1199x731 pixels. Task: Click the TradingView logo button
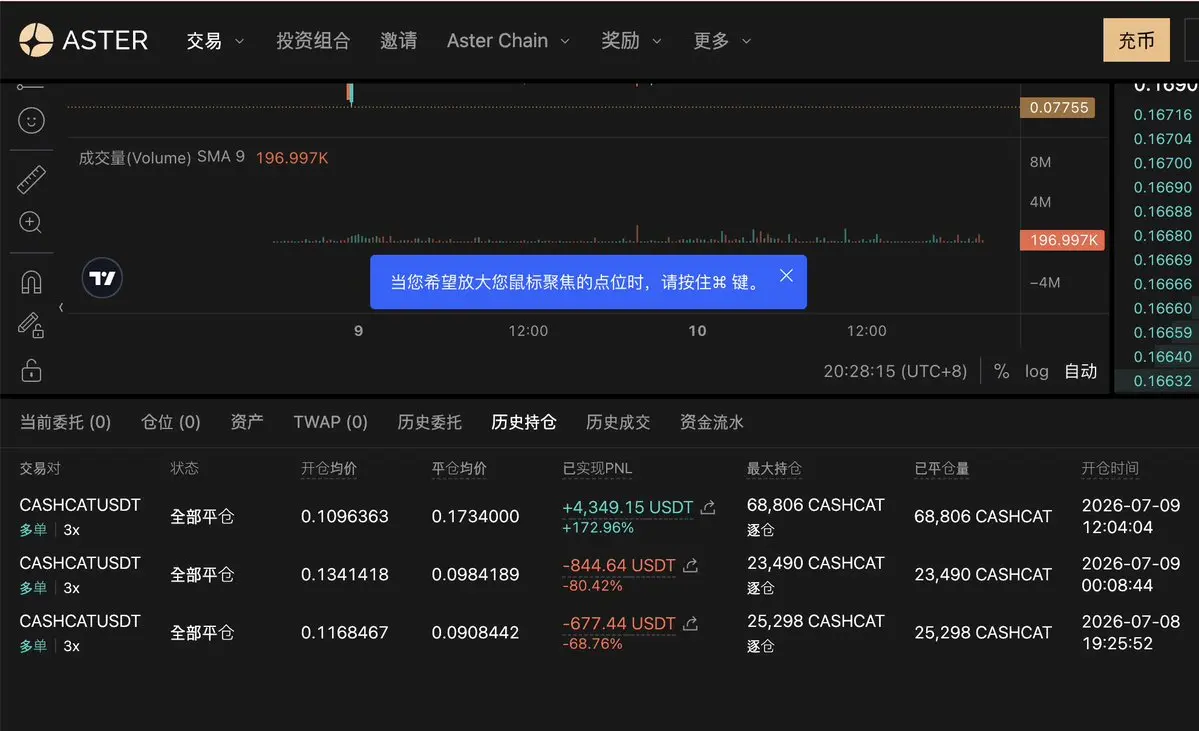tap(102, 278)
